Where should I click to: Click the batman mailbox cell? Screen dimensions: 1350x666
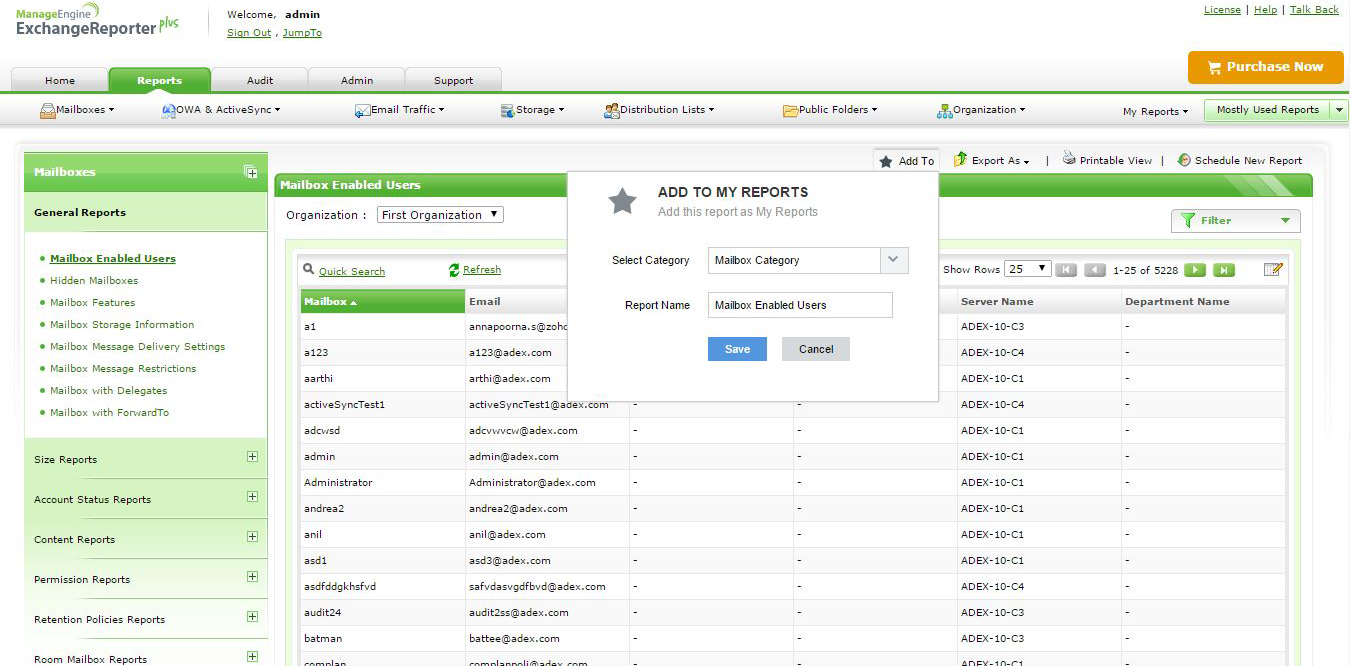pos(383,638)
